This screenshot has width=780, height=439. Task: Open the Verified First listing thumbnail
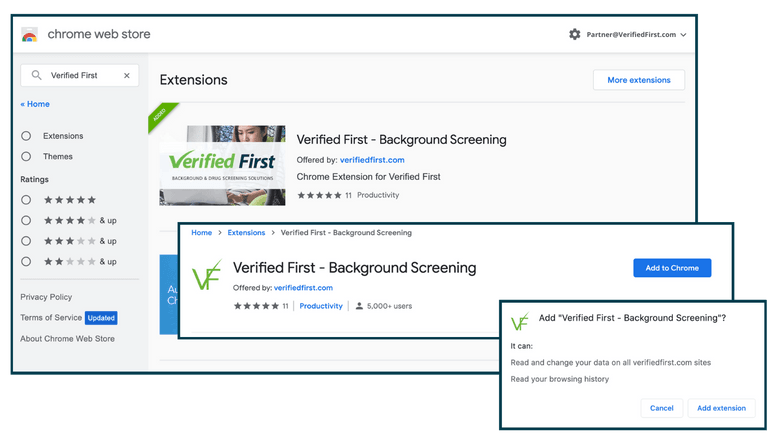point(222,166)
